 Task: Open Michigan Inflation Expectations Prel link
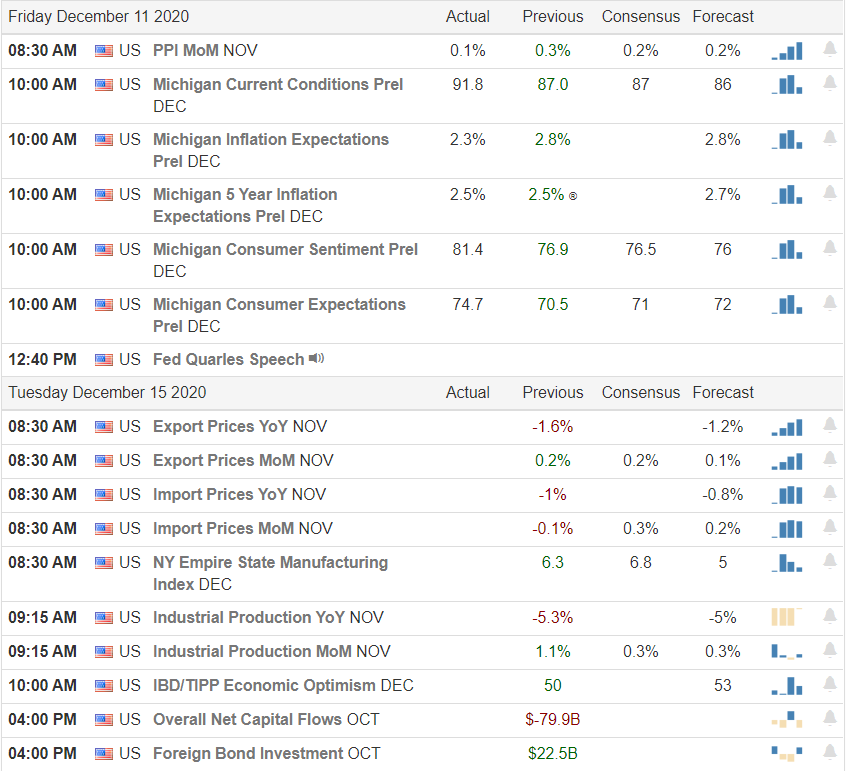click(273, 151)
